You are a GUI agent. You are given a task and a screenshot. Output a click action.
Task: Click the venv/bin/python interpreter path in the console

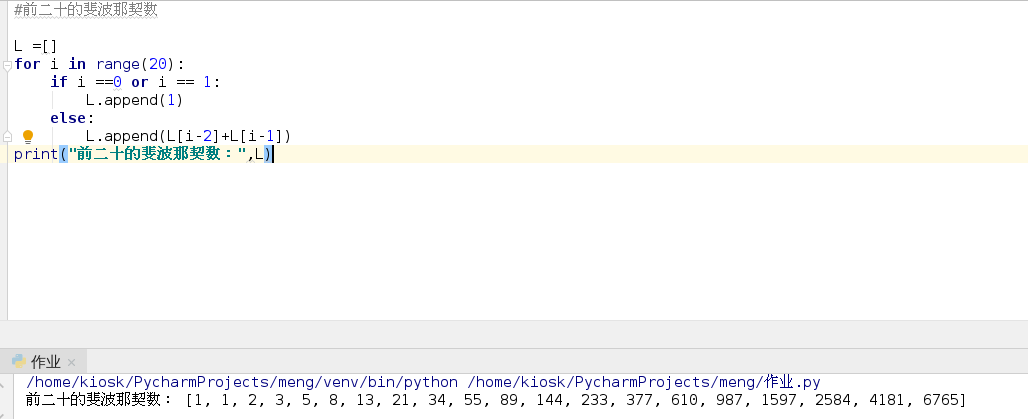[x=242, y=382]
